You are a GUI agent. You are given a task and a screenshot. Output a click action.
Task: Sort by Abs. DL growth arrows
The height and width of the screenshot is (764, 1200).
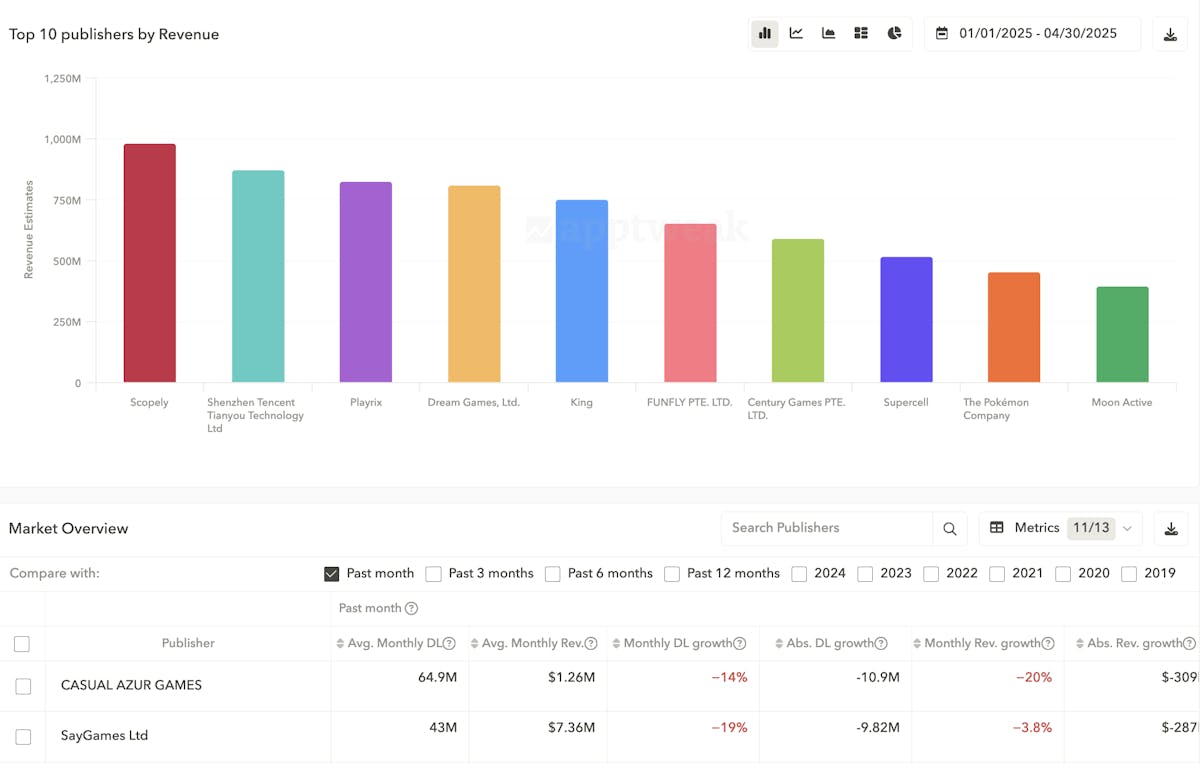tap(779, 644)
